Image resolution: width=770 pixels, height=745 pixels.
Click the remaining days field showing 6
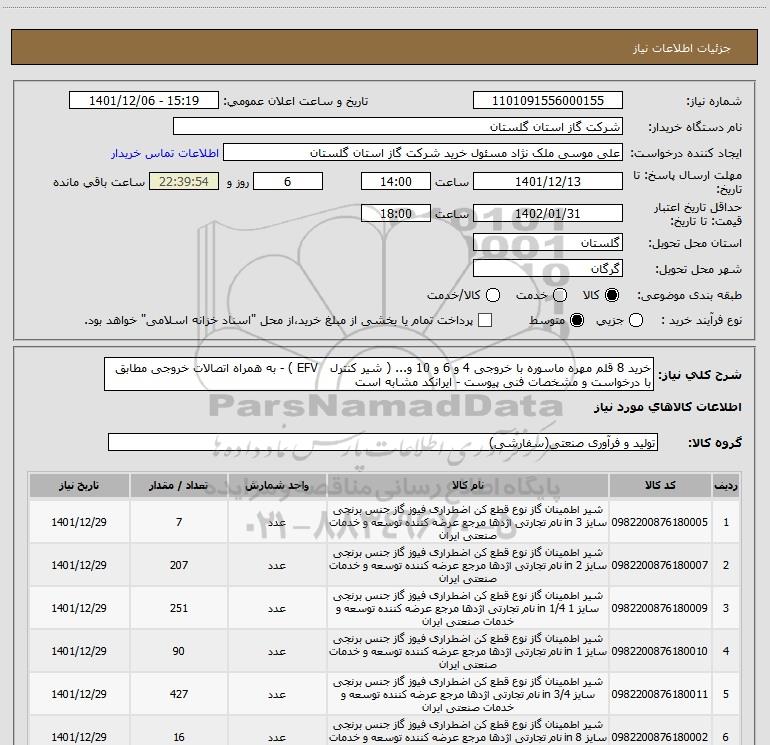tap(288, 181)
